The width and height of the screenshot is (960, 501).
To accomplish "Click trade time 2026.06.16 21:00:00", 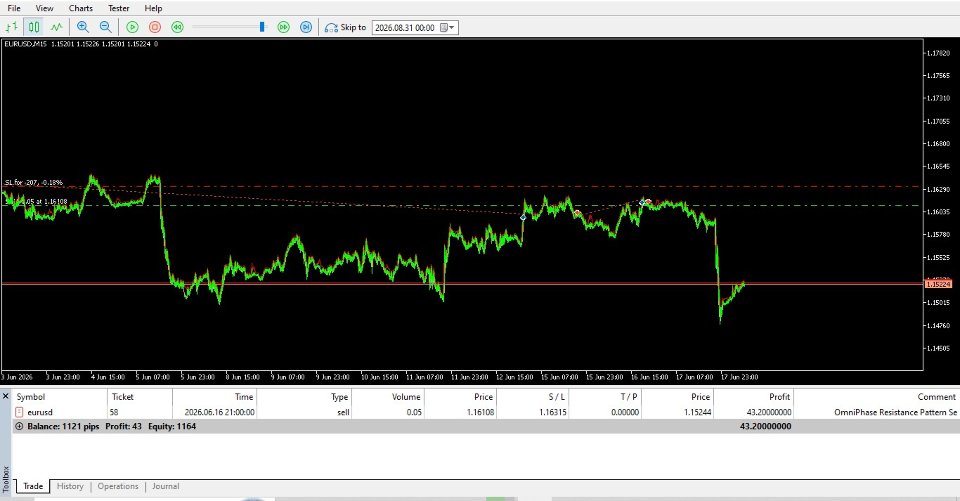I will coord(219,412).
